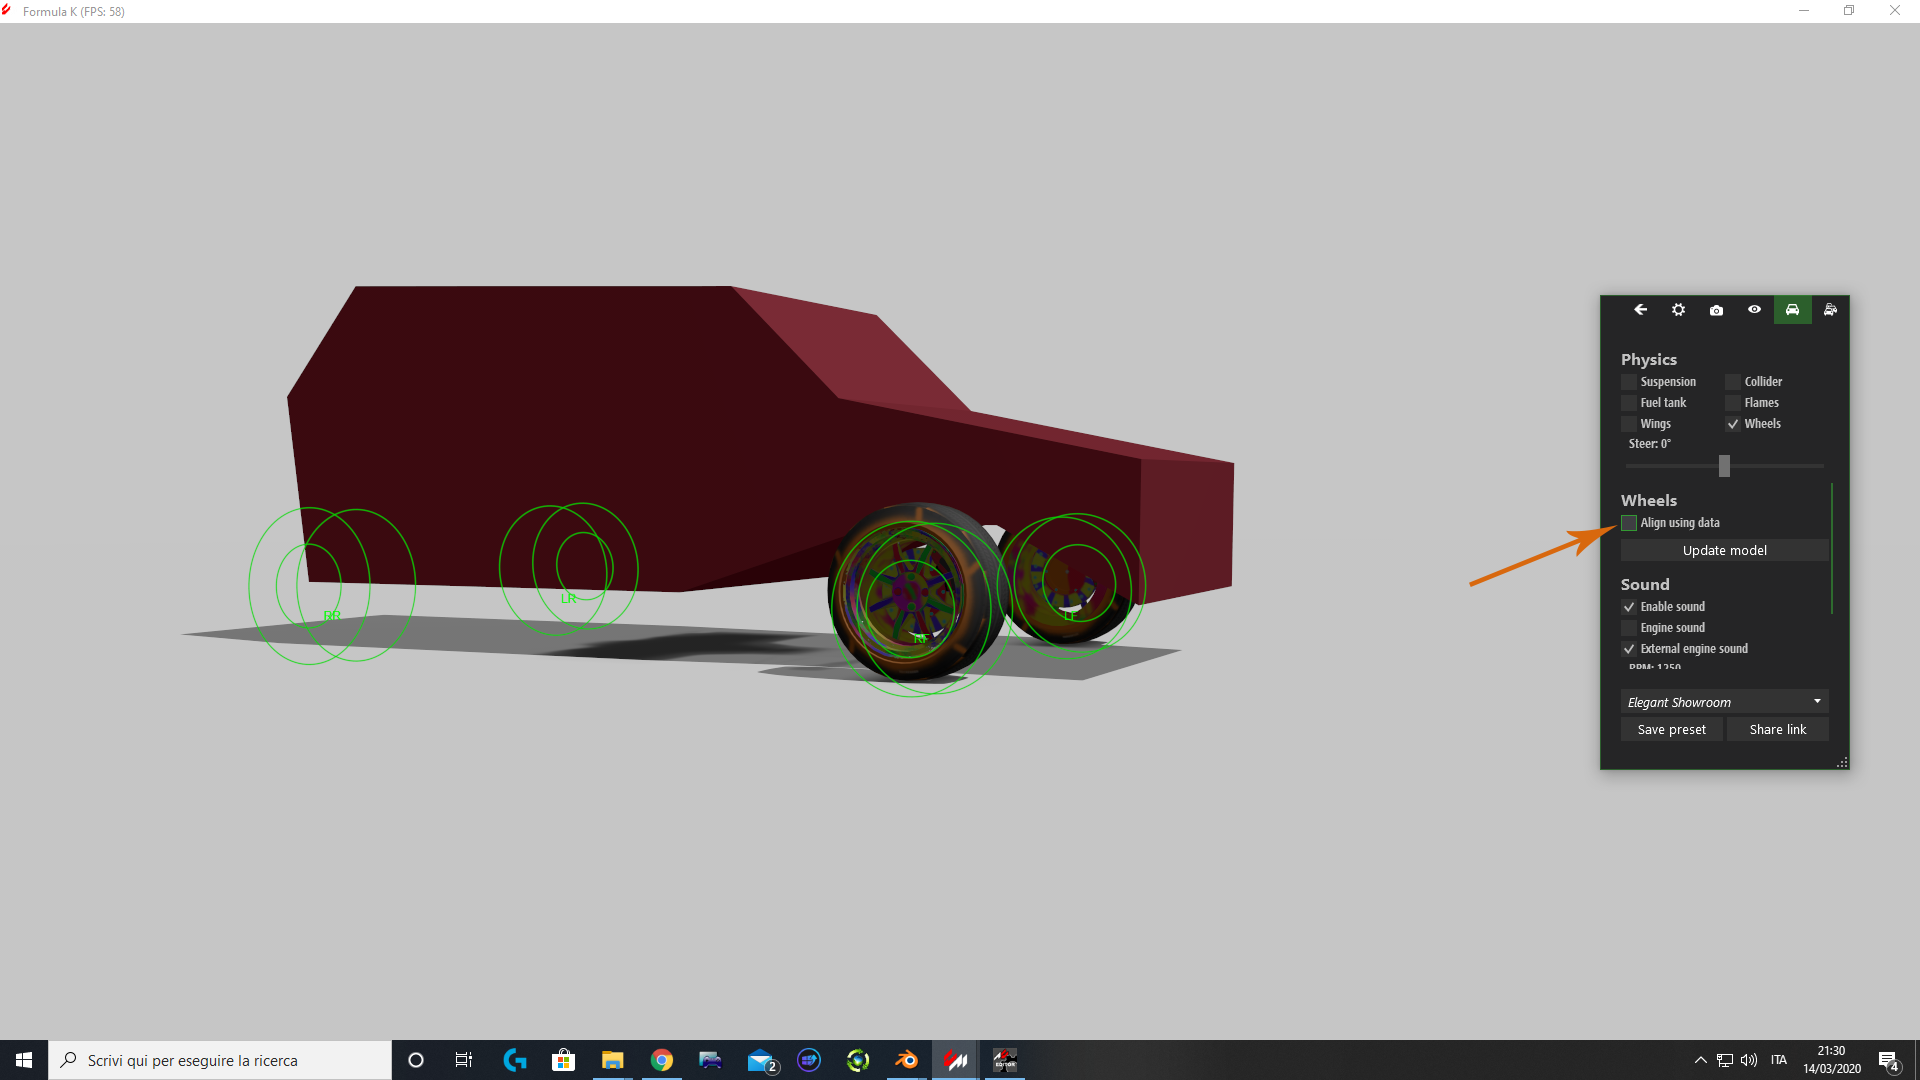Enable the Collider checkbox

[1733, 382]
